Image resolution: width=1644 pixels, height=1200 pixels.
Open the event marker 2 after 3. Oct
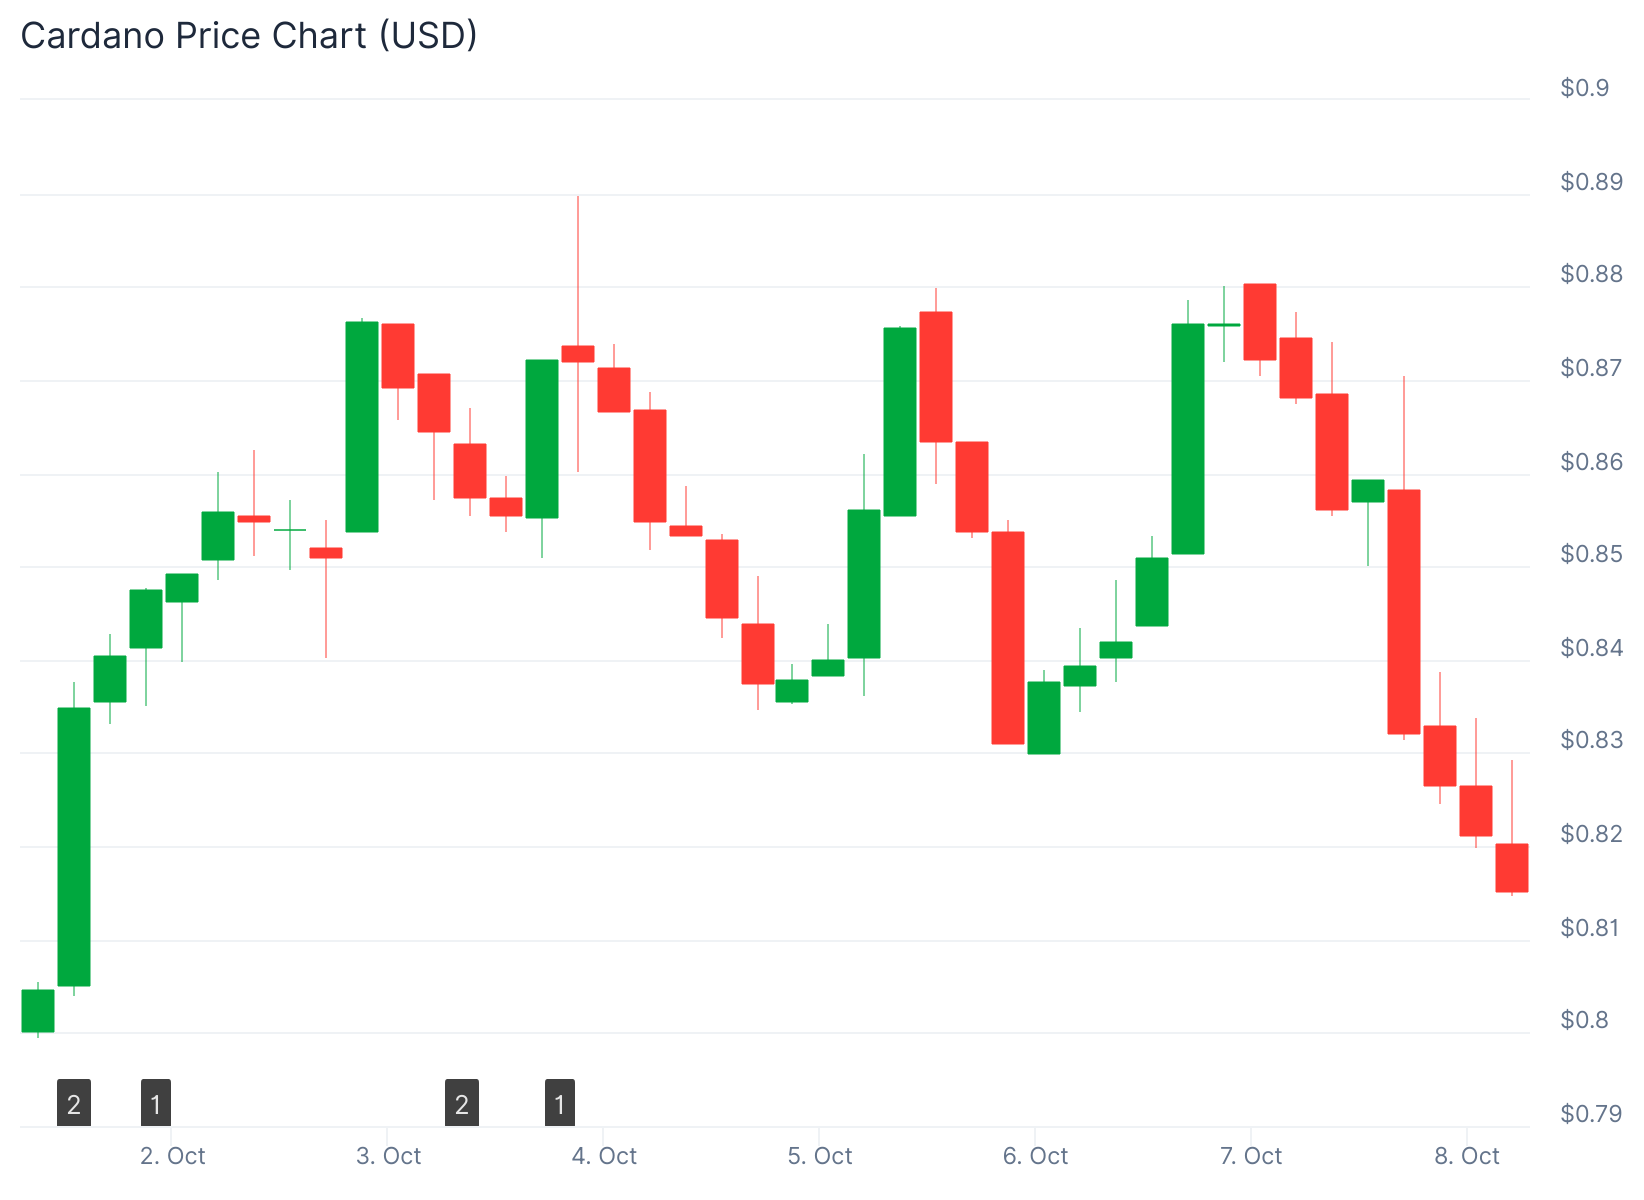point(461,1103)
